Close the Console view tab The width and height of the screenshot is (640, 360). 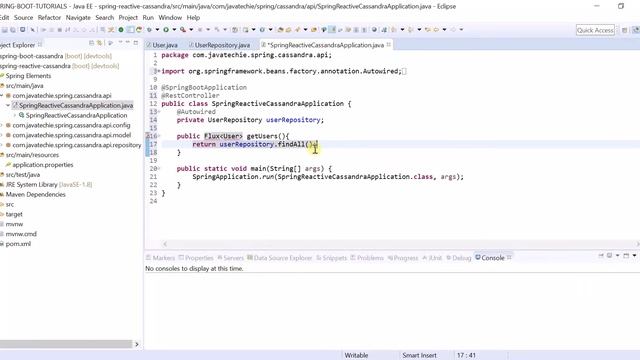(509, 258)
